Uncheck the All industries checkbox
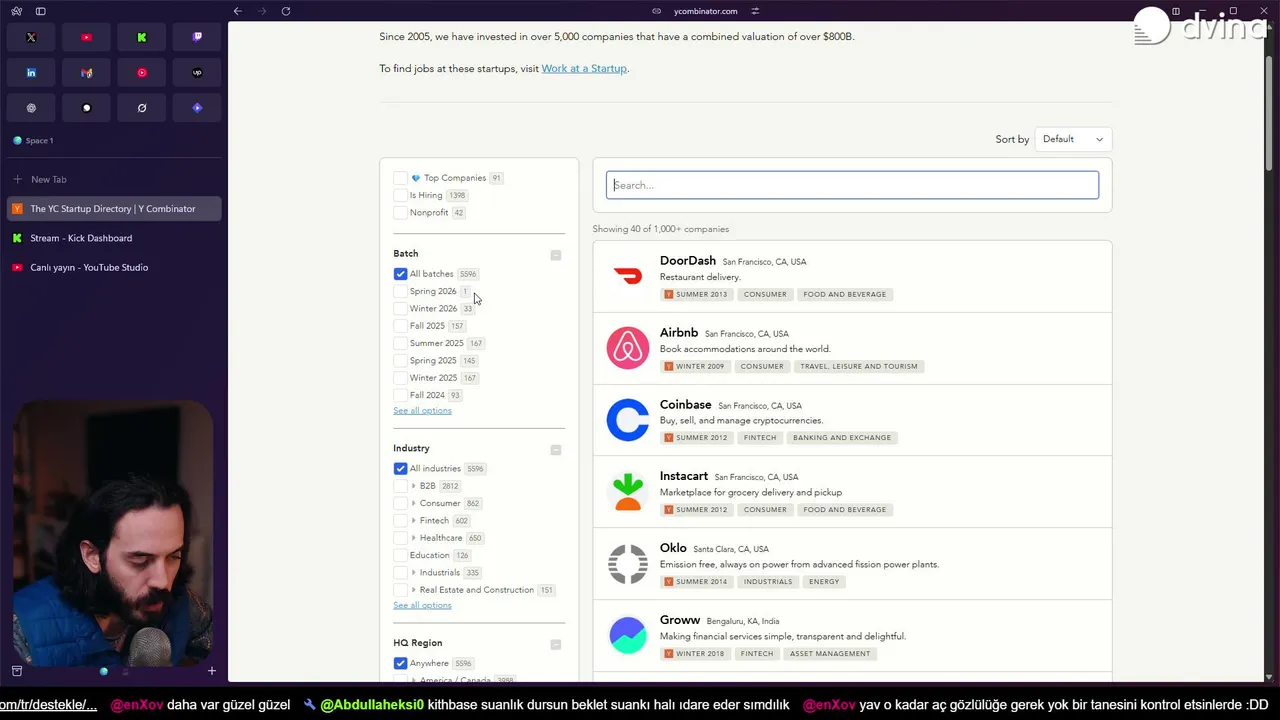Viewport: 1280px width, 720px height. click(x=400, y=468)
